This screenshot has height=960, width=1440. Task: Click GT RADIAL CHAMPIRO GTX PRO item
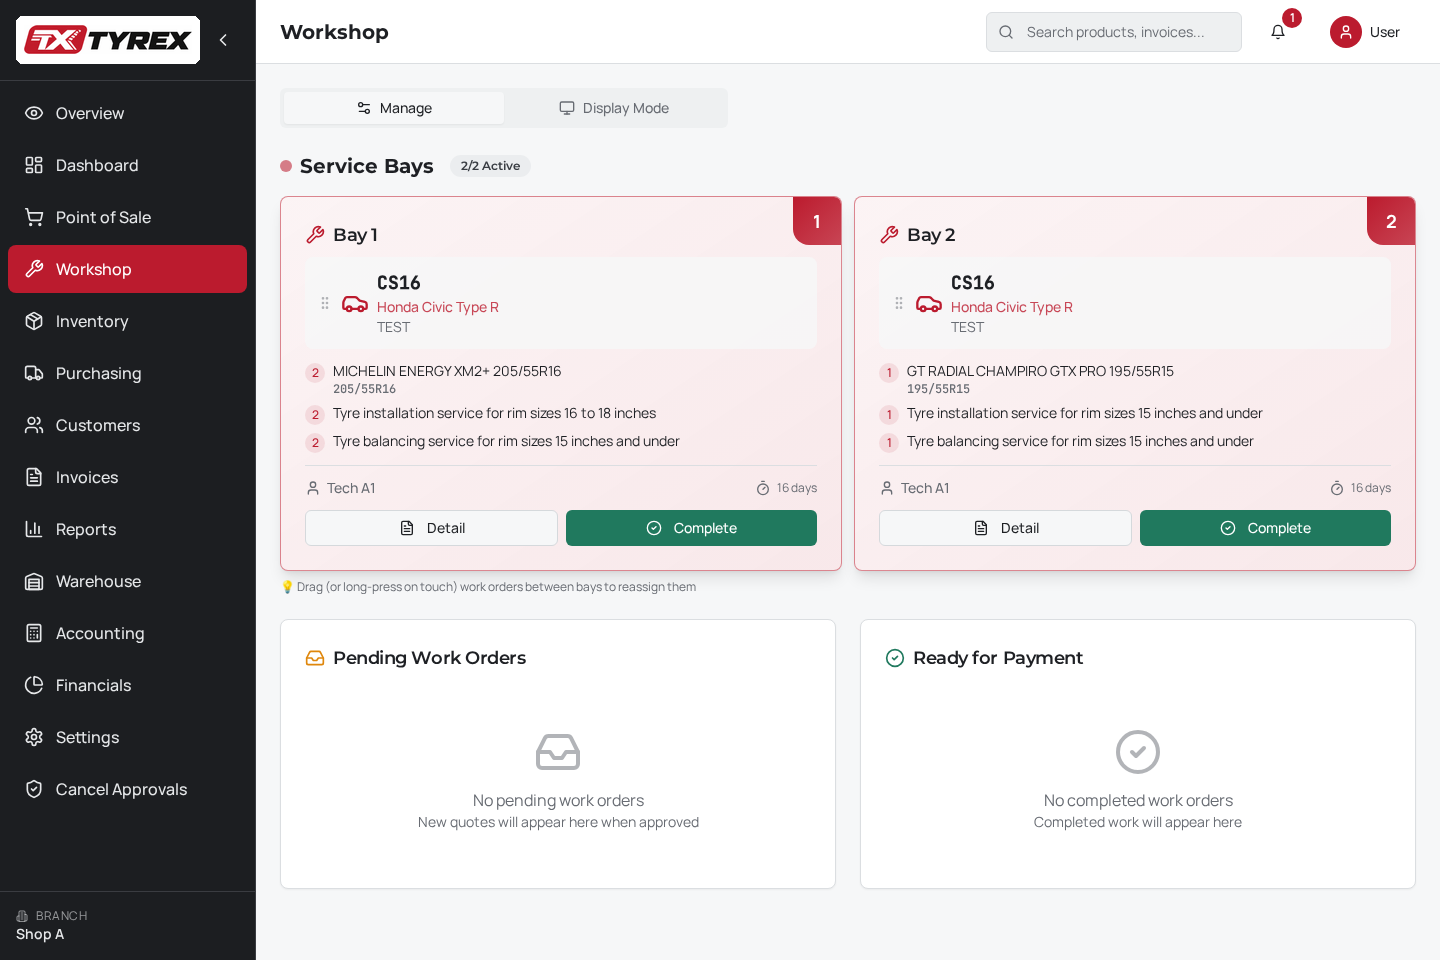pyautogui.click(x=1040, y=371)
